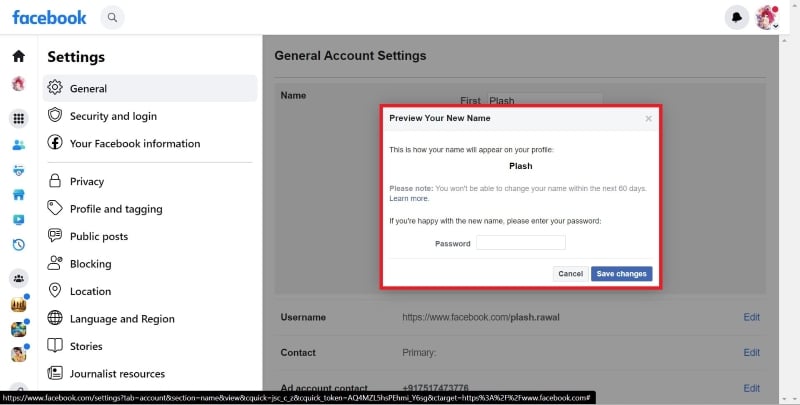This screenshot has height=405, width=800.
Task: Click the General gear icon
Action: click(55, 87)
